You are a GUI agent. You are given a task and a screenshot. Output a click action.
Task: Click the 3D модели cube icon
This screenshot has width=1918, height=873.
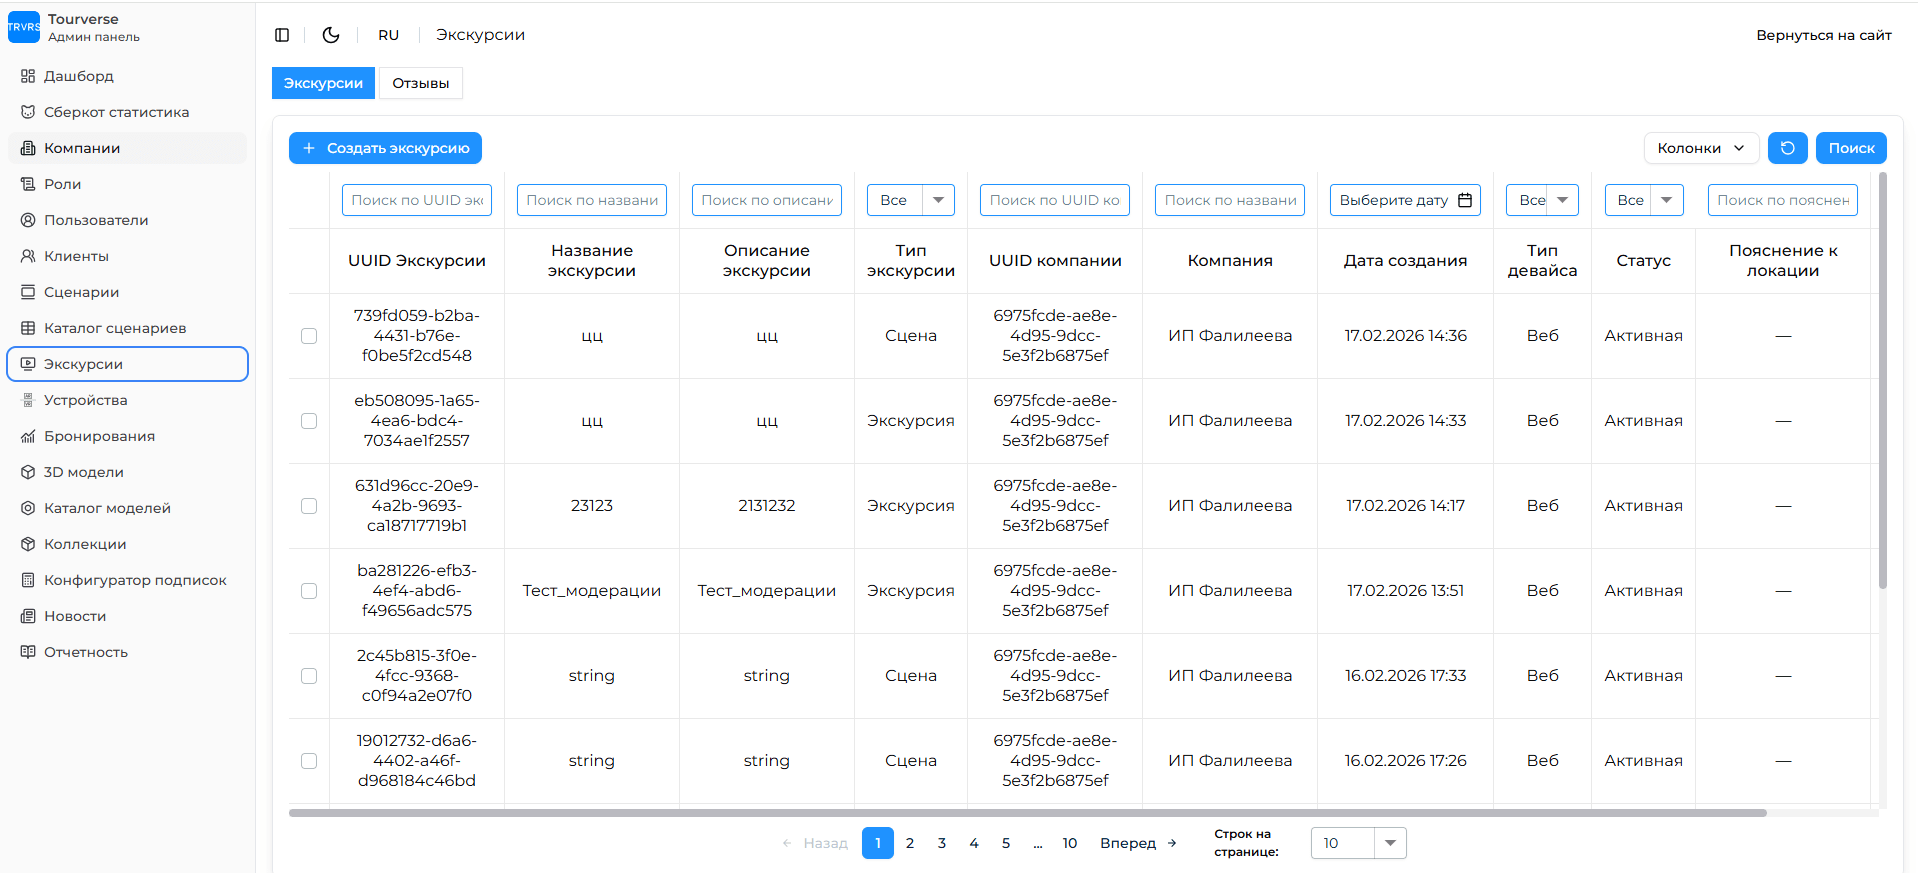coord(28,472)
